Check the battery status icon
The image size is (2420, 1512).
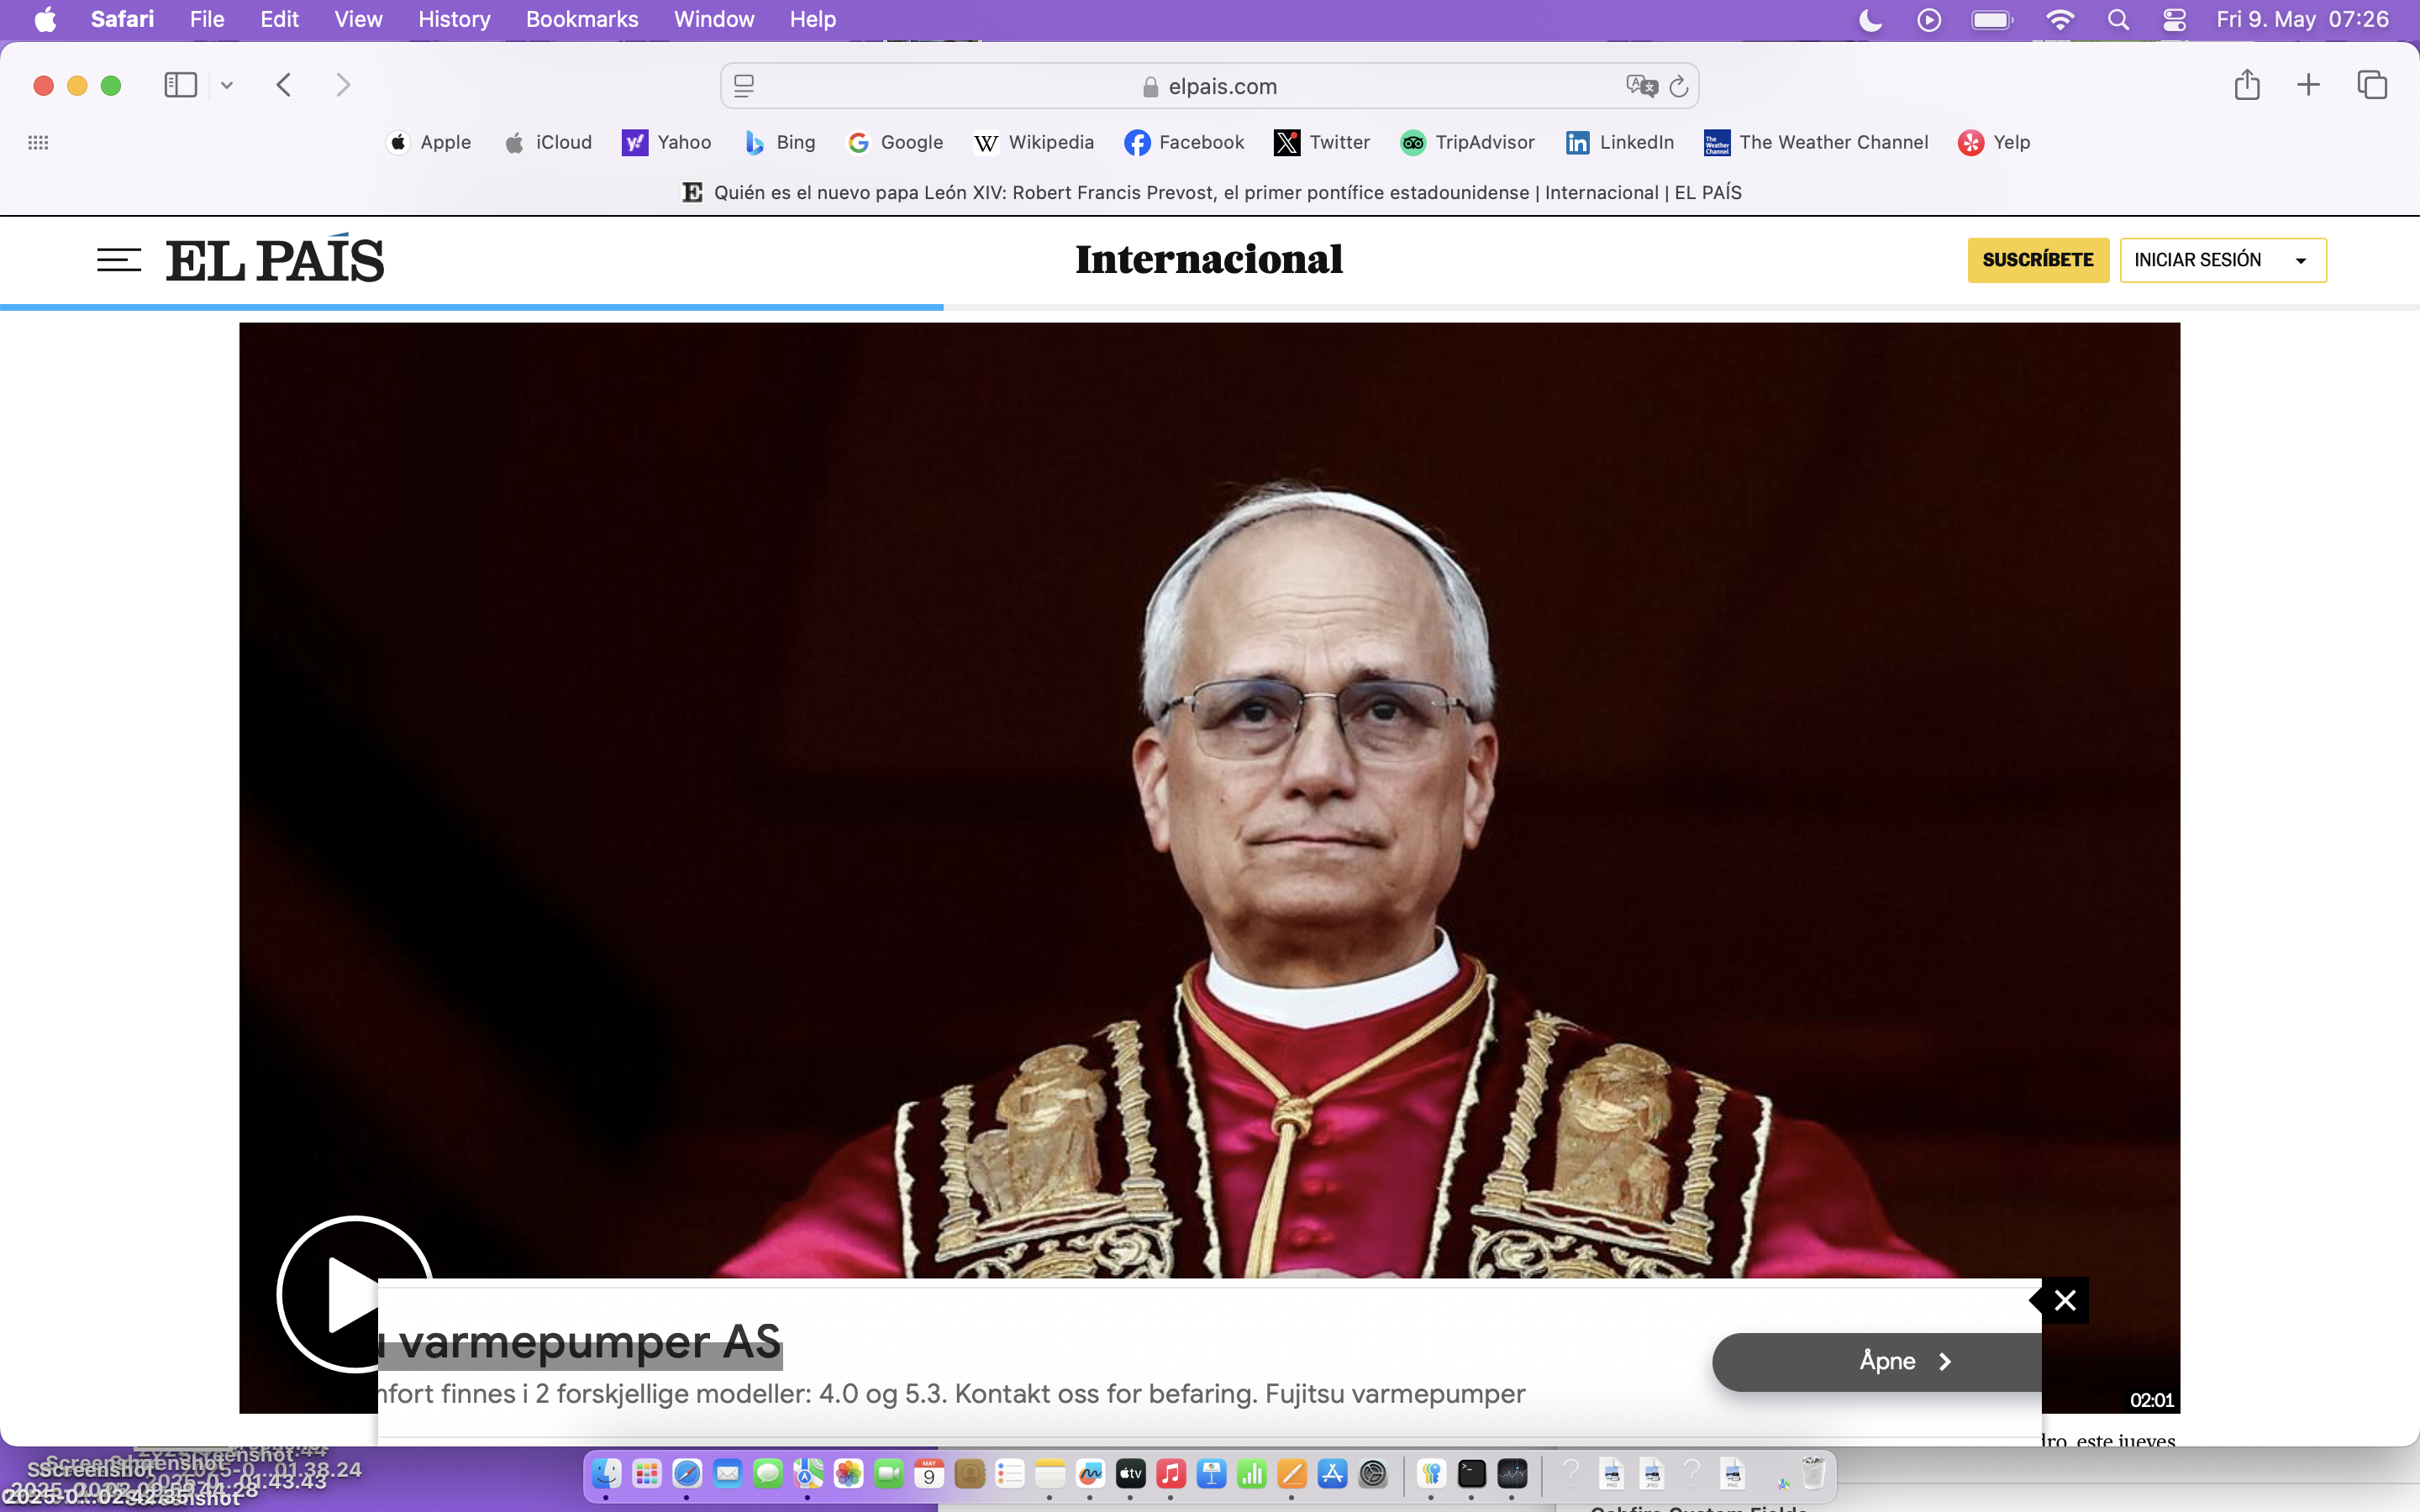(x=1992, y=19)
